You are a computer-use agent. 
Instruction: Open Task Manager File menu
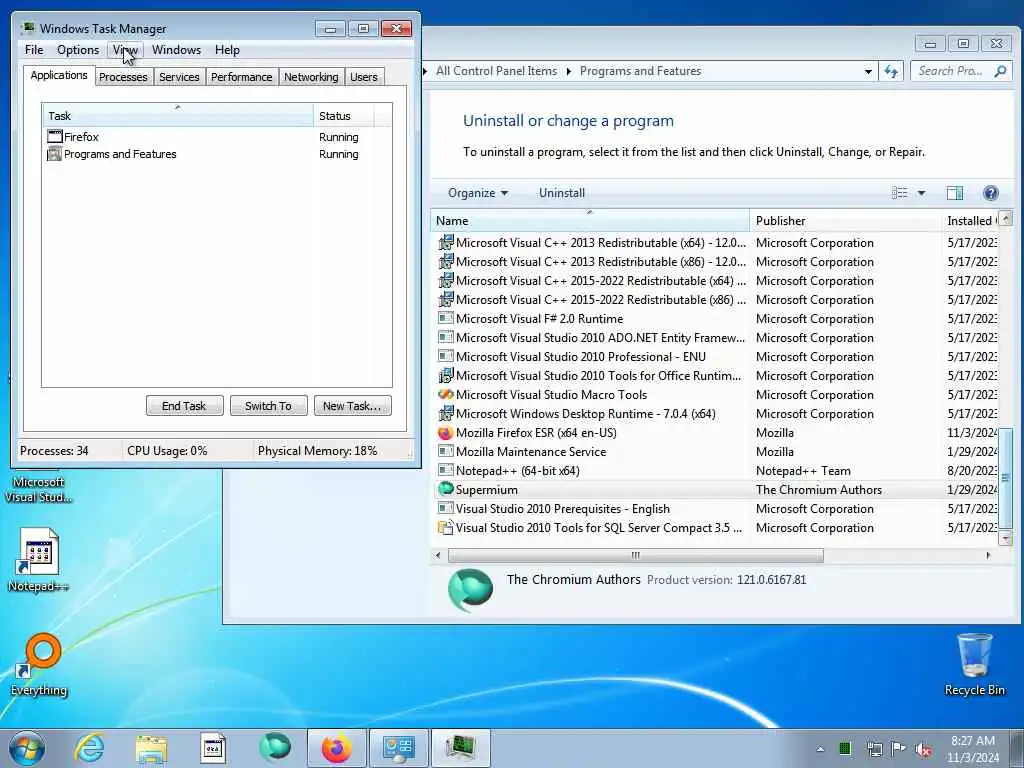34,50
